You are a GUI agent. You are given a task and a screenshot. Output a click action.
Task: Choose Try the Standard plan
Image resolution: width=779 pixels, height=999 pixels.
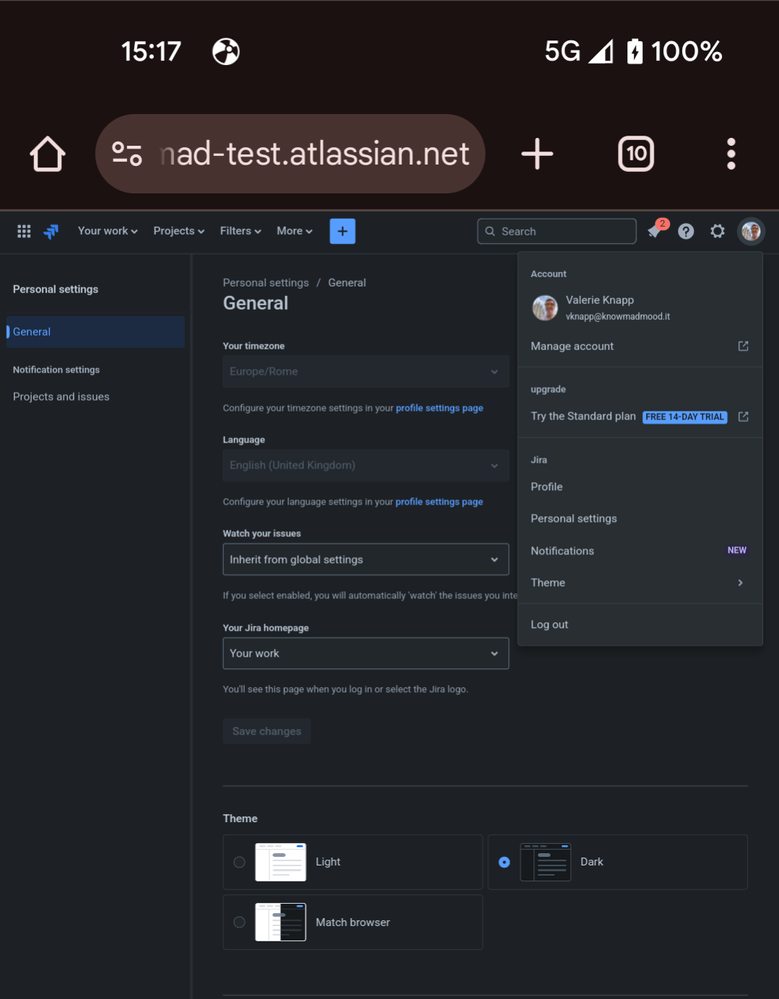click(640, 416)
